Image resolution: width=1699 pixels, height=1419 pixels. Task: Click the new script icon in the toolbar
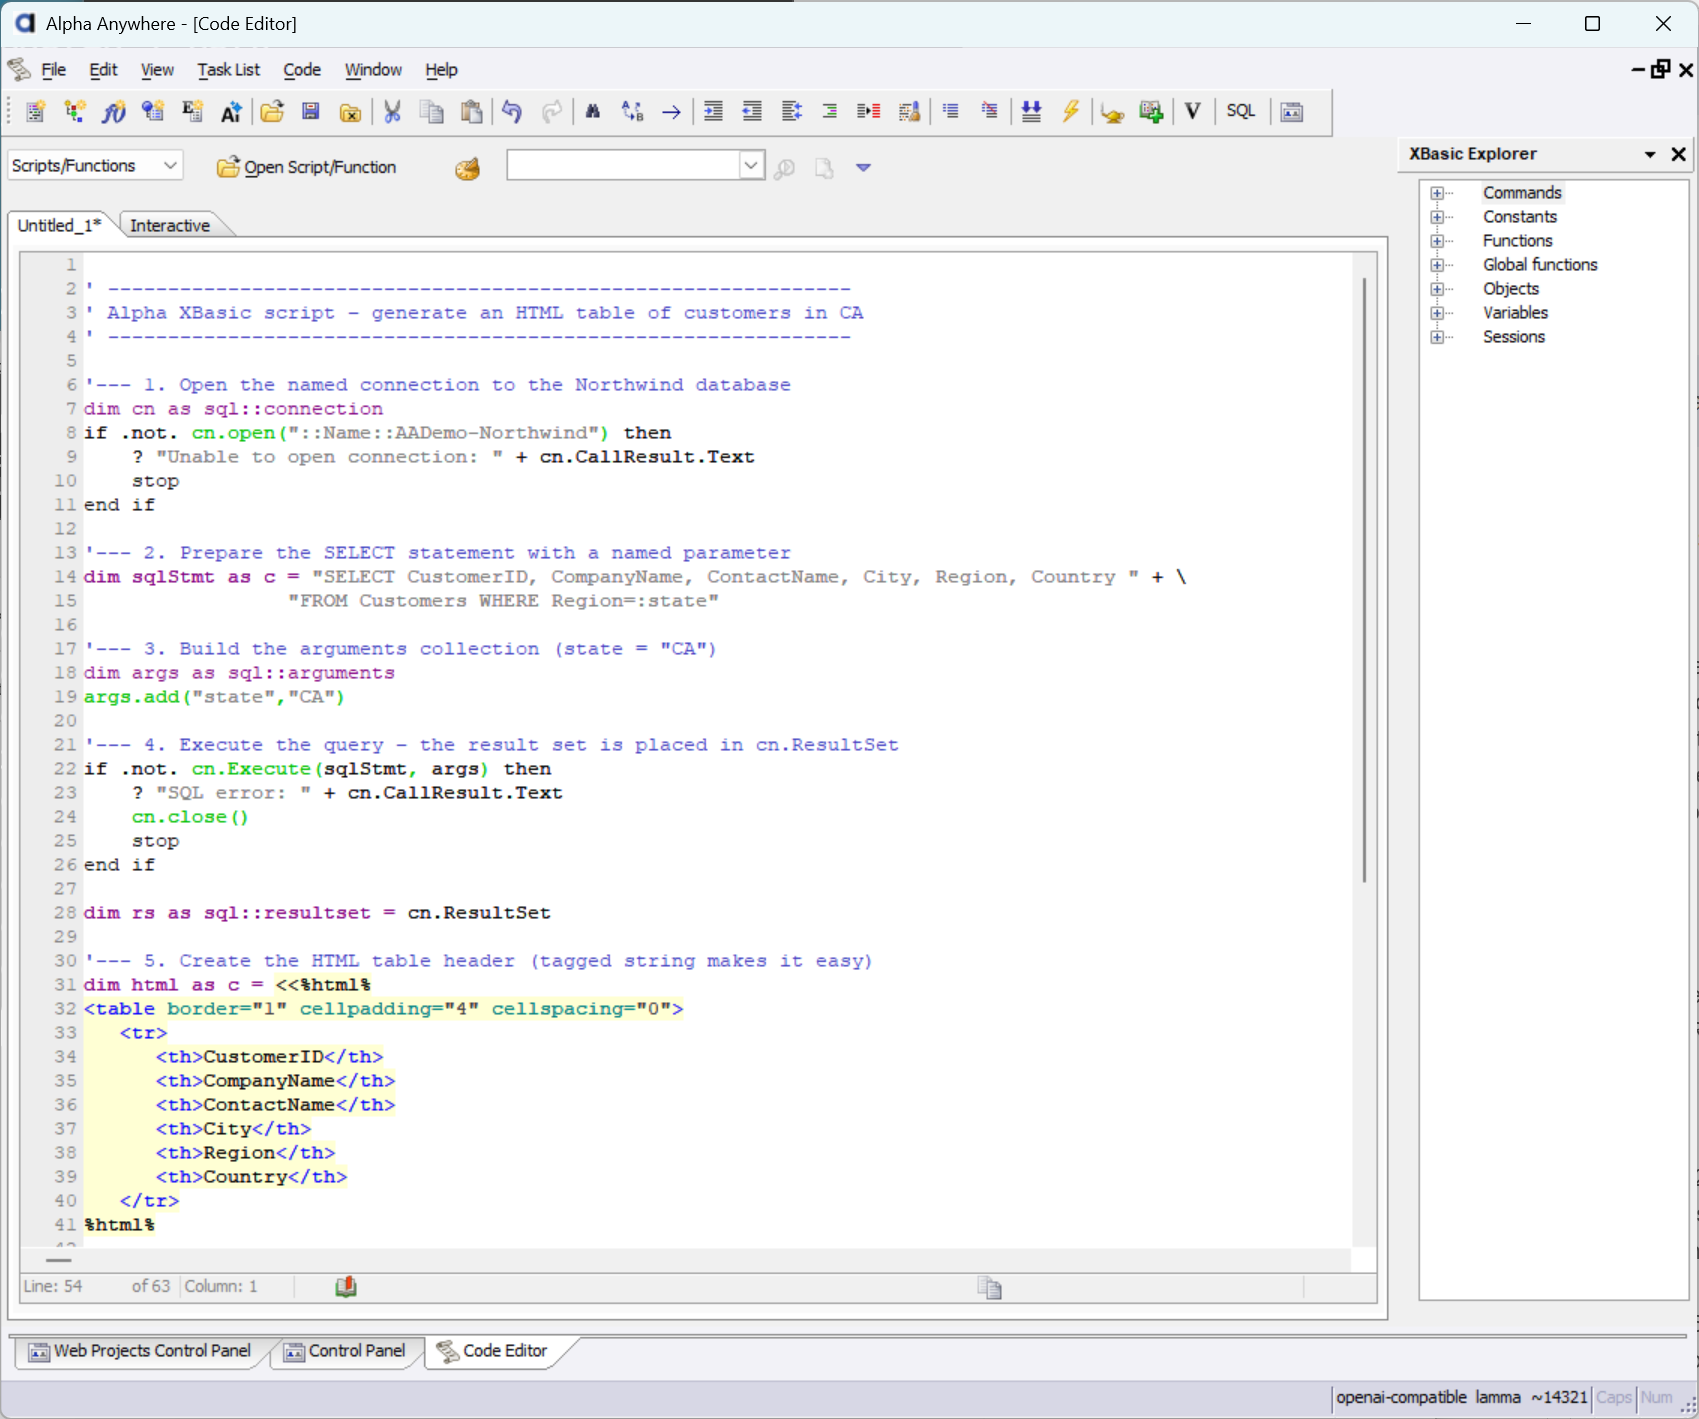coord(35,112)
